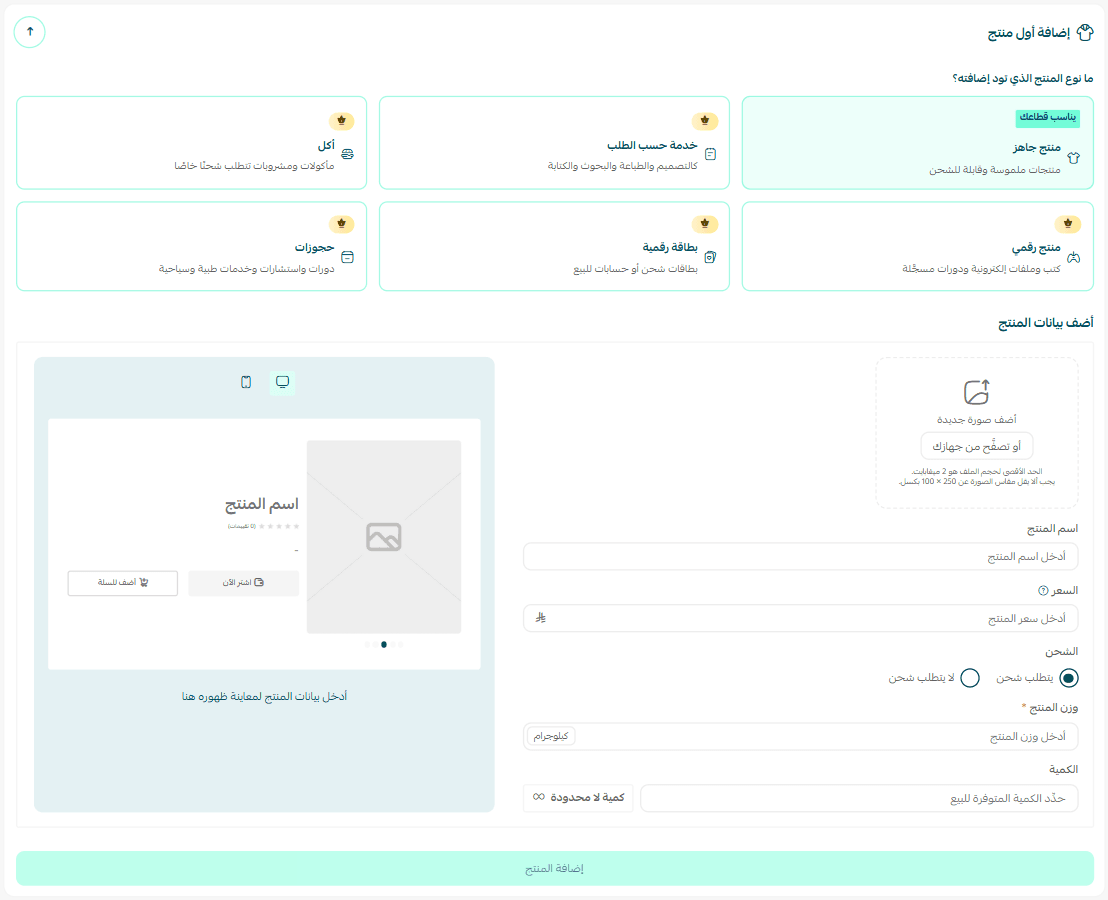Click the crown badge on حجوزات card
This screenshot has width=1108, height=900.
341,224
